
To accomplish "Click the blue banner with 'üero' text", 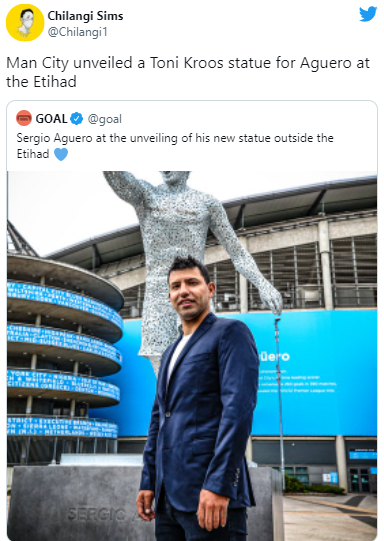I will coord(312,373).
